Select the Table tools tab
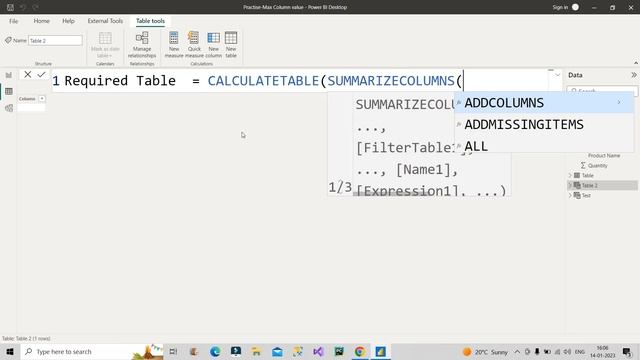This screenshot has height=360, width=640. pos(150,21)
